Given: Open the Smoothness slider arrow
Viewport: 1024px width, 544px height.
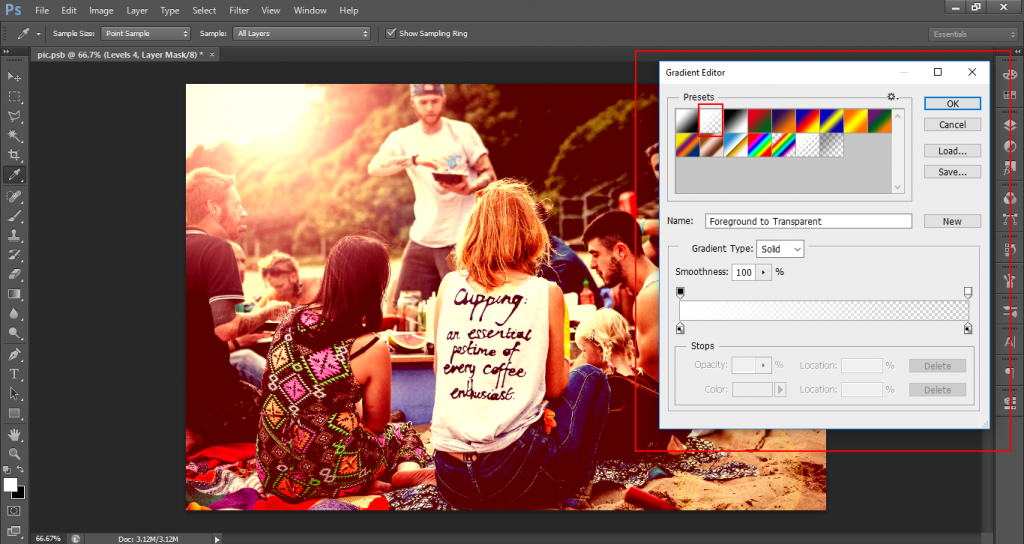Looking at the screenshot, I should pyautogui.click(x=763, y=272).
